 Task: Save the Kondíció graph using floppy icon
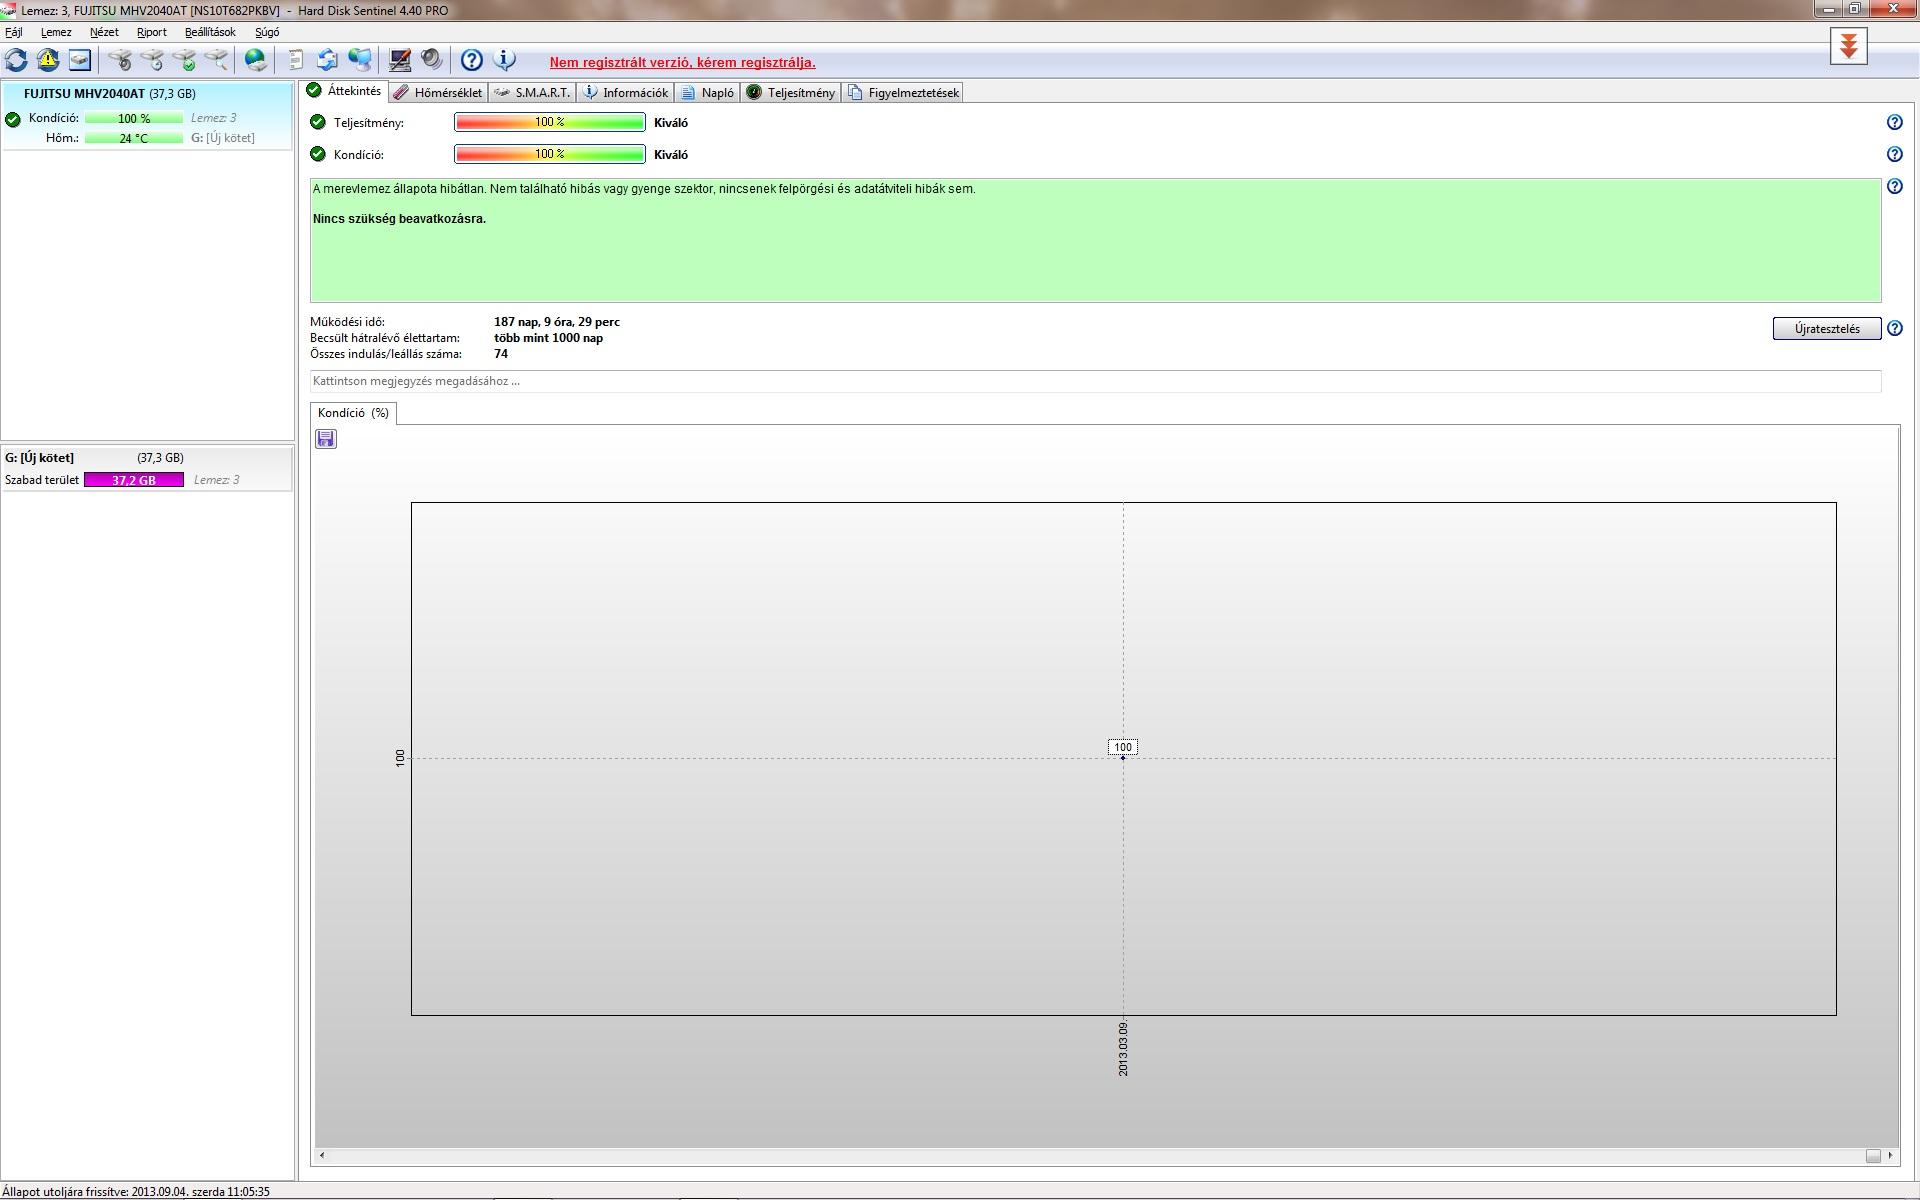326,439
